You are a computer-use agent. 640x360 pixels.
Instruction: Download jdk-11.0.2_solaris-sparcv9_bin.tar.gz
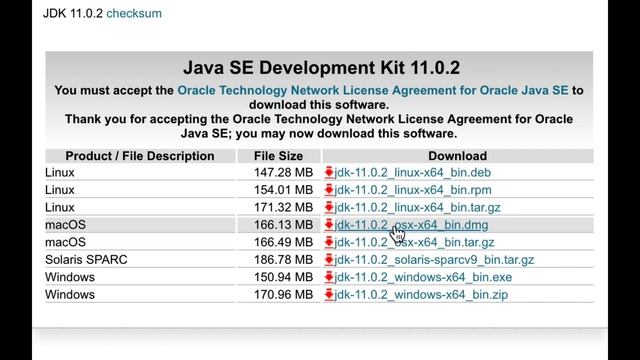pos(434,260)
